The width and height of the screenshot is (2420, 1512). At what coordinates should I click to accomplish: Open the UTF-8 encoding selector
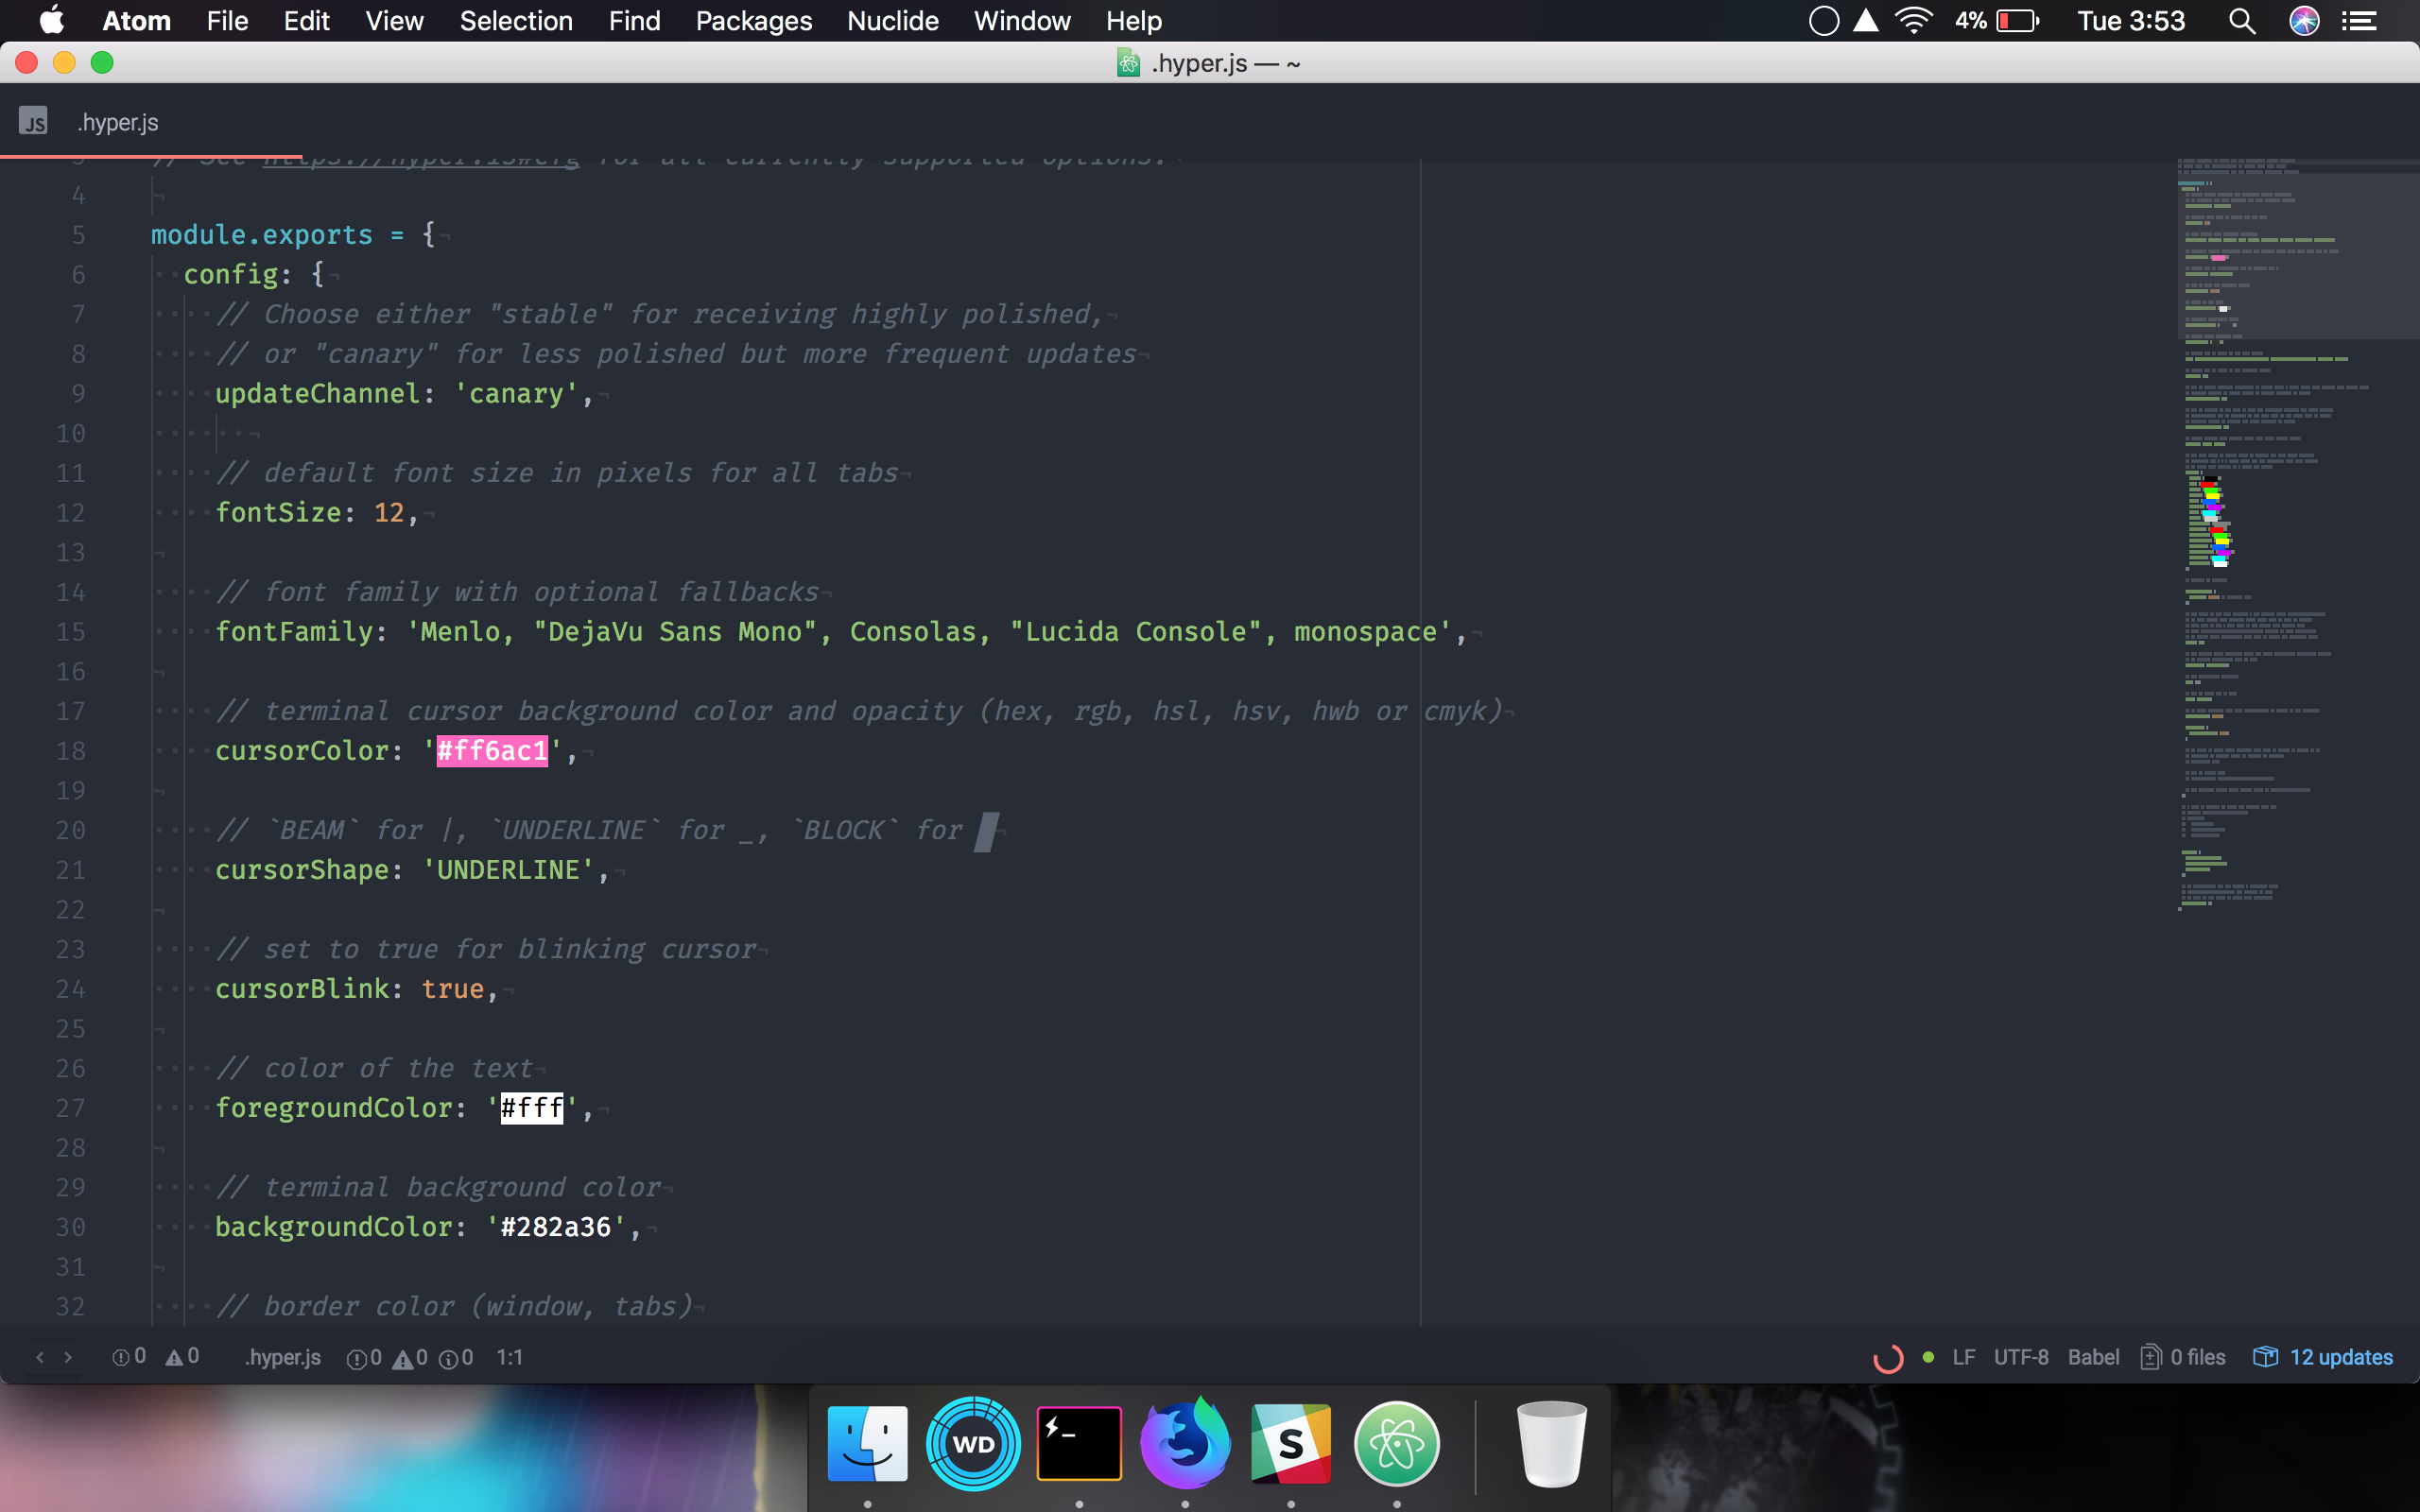pos(2021,1356)
